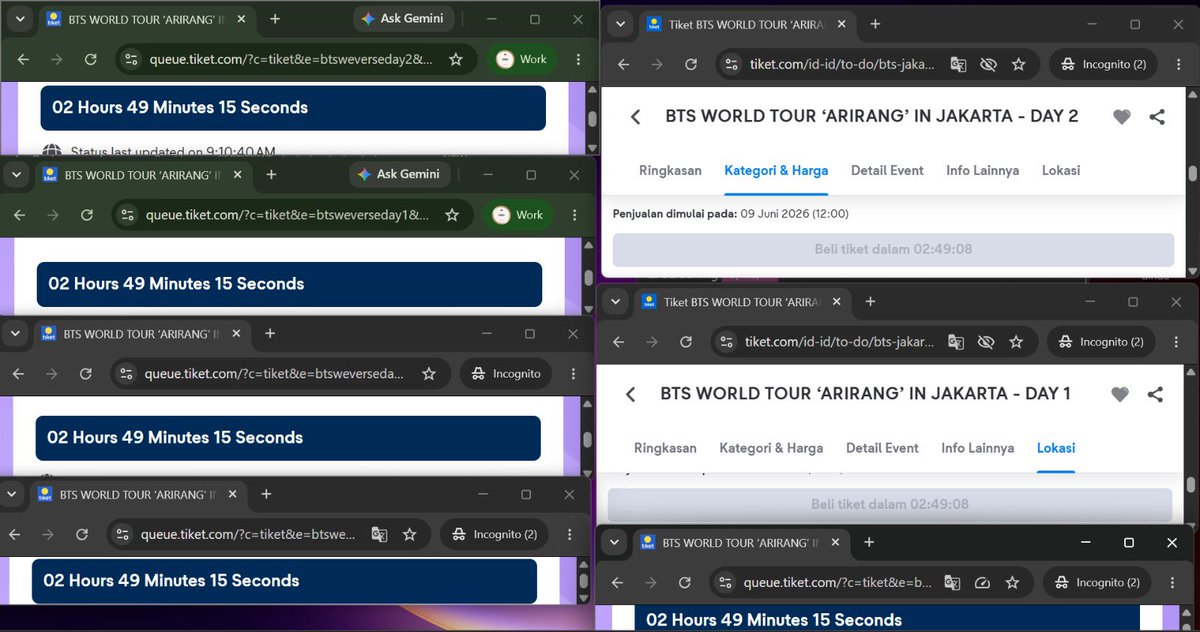Go back from the Day 1 event page arrow

[x=630, y=395]
